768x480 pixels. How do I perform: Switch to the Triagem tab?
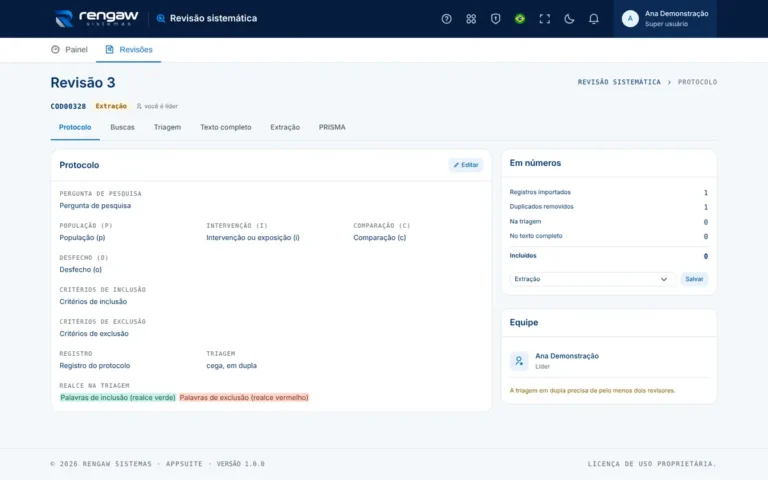click(167, 127)
